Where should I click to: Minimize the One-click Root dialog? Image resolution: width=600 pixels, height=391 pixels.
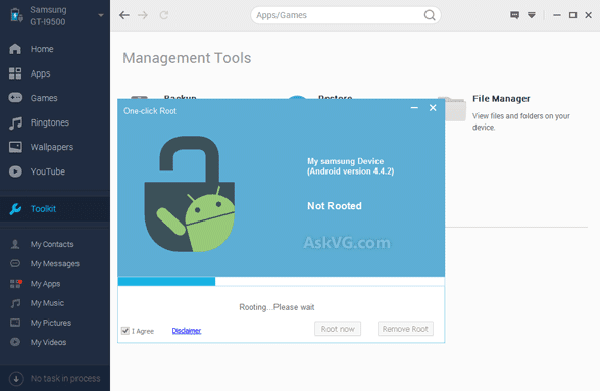tap(414, 108)
